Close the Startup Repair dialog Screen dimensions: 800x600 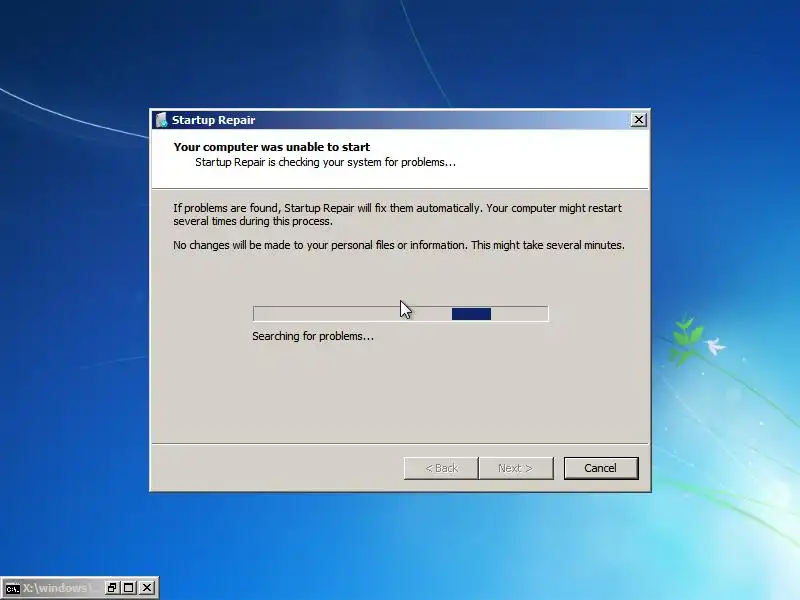[x=638, y=120]
